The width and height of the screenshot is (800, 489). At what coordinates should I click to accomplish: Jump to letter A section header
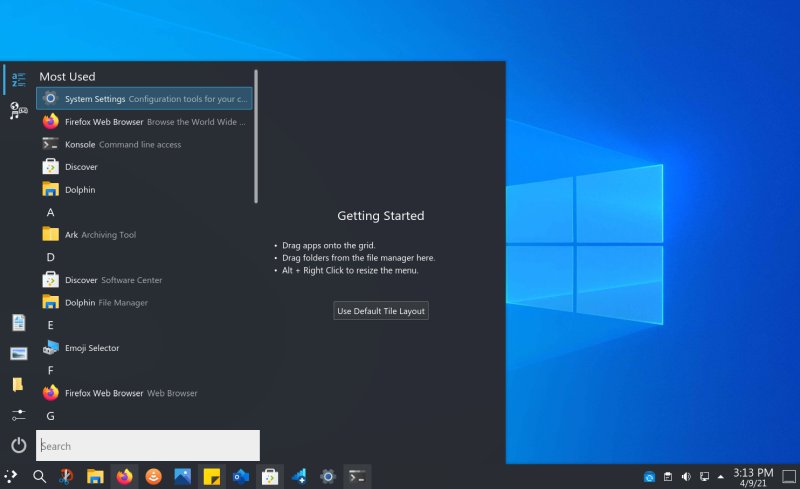point(50,213)
